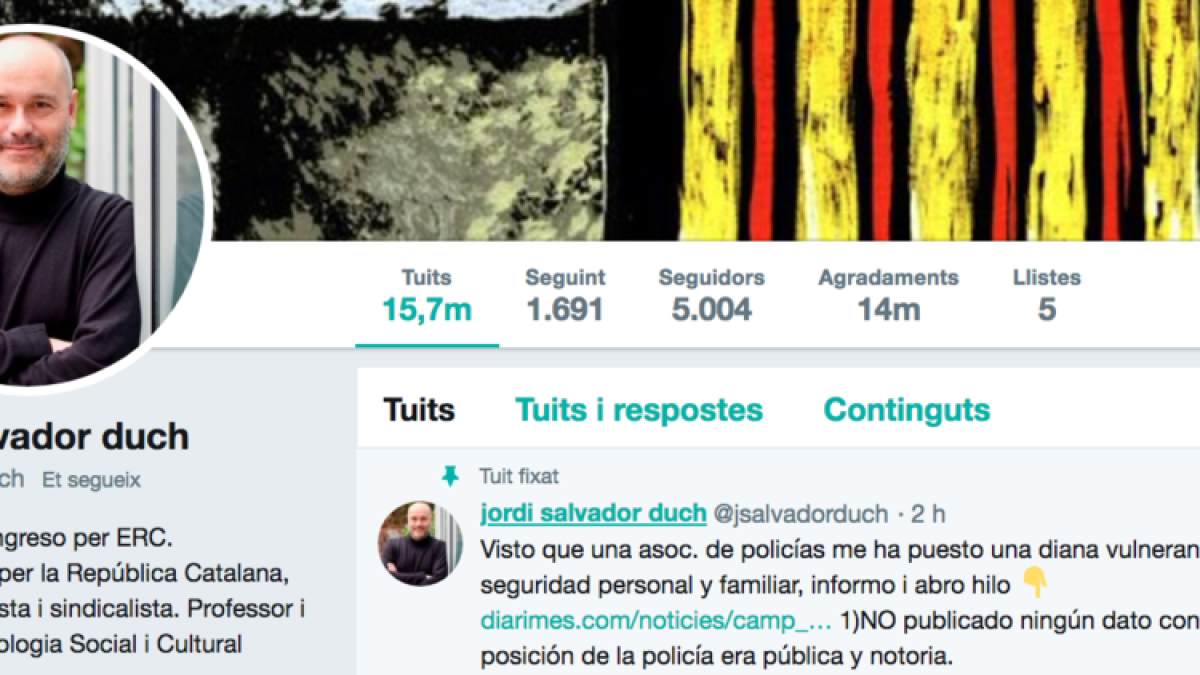
Task: Open the Llistes 5 stat
Action: pos(1046,295)
